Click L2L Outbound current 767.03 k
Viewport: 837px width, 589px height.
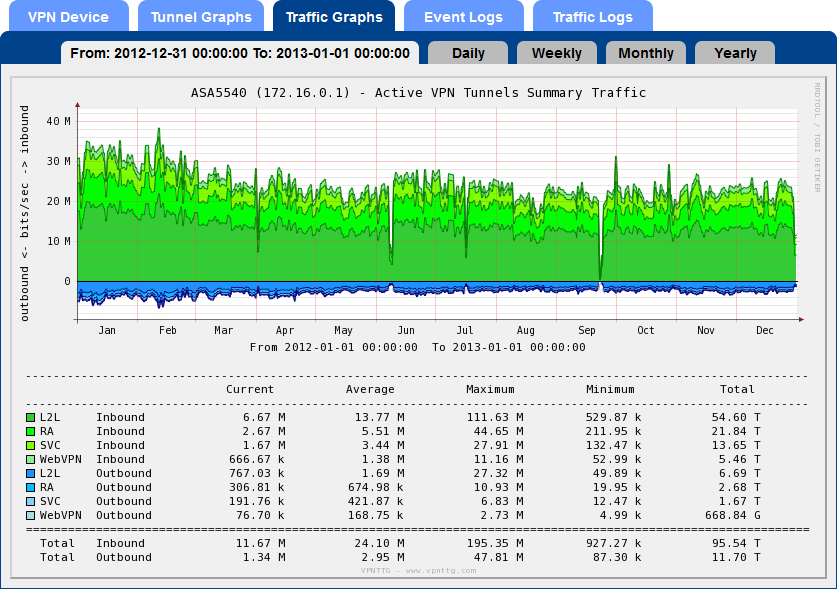click(257, 473)
